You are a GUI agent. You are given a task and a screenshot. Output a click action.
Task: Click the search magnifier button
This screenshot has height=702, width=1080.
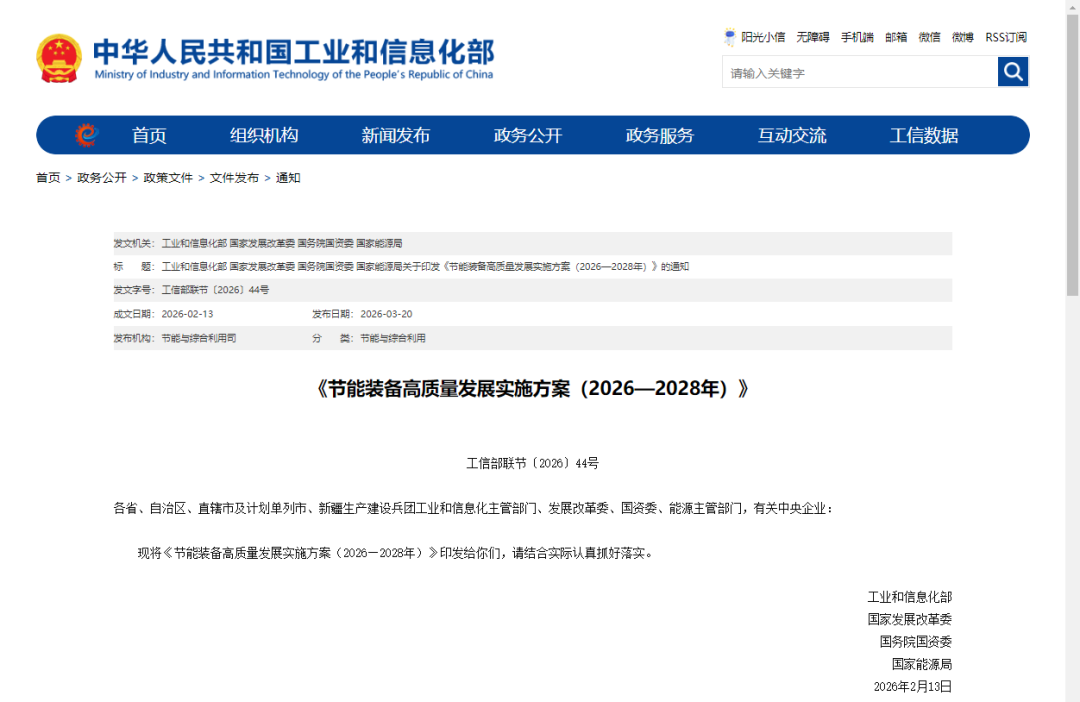[1012, 72]
